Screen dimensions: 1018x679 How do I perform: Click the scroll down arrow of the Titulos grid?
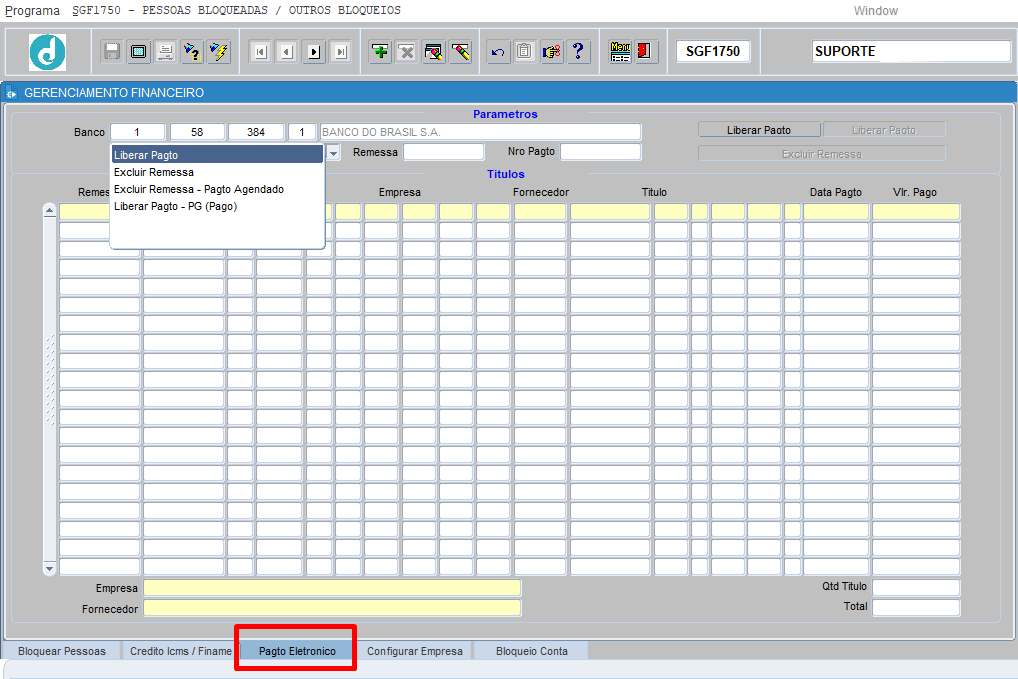[x=49, y=569]
